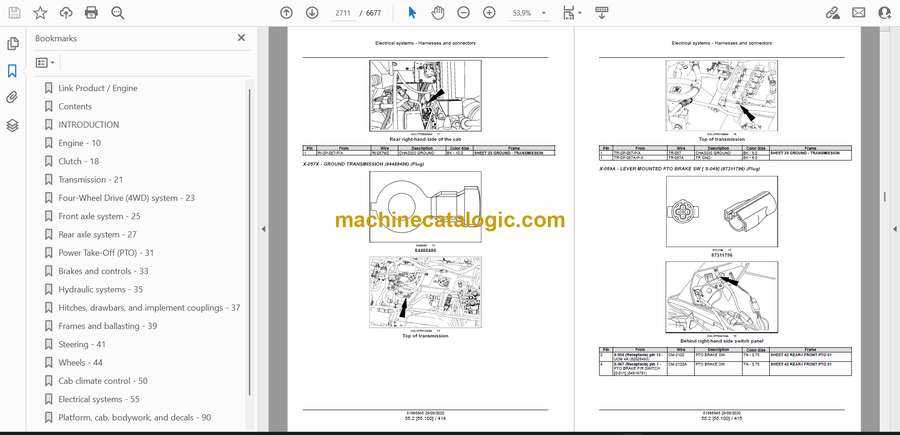
Task: Activate the hand pan tool
Action: [x=438, y=13]
